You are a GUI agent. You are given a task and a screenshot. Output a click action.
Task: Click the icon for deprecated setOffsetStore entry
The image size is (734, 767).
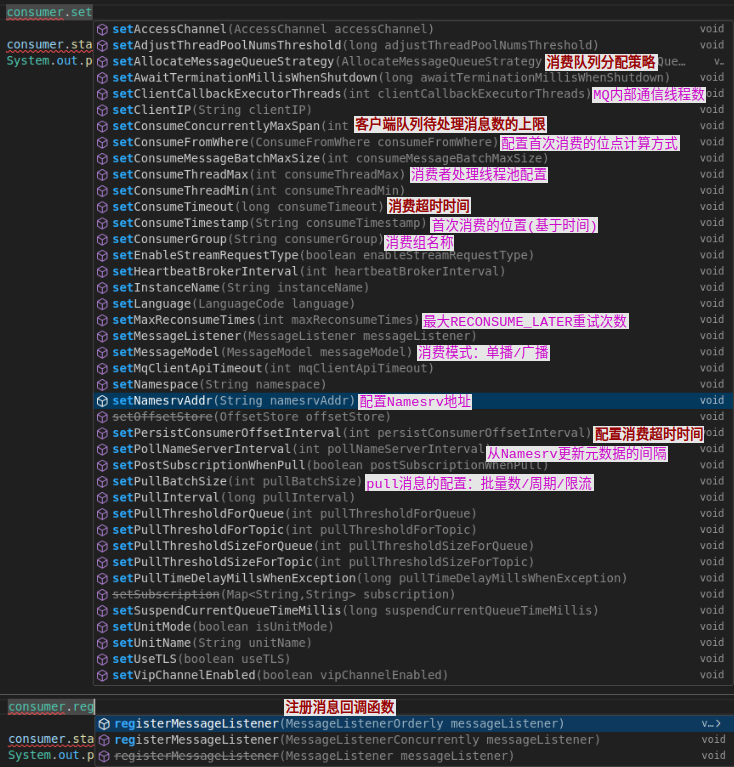pos(103,417)
